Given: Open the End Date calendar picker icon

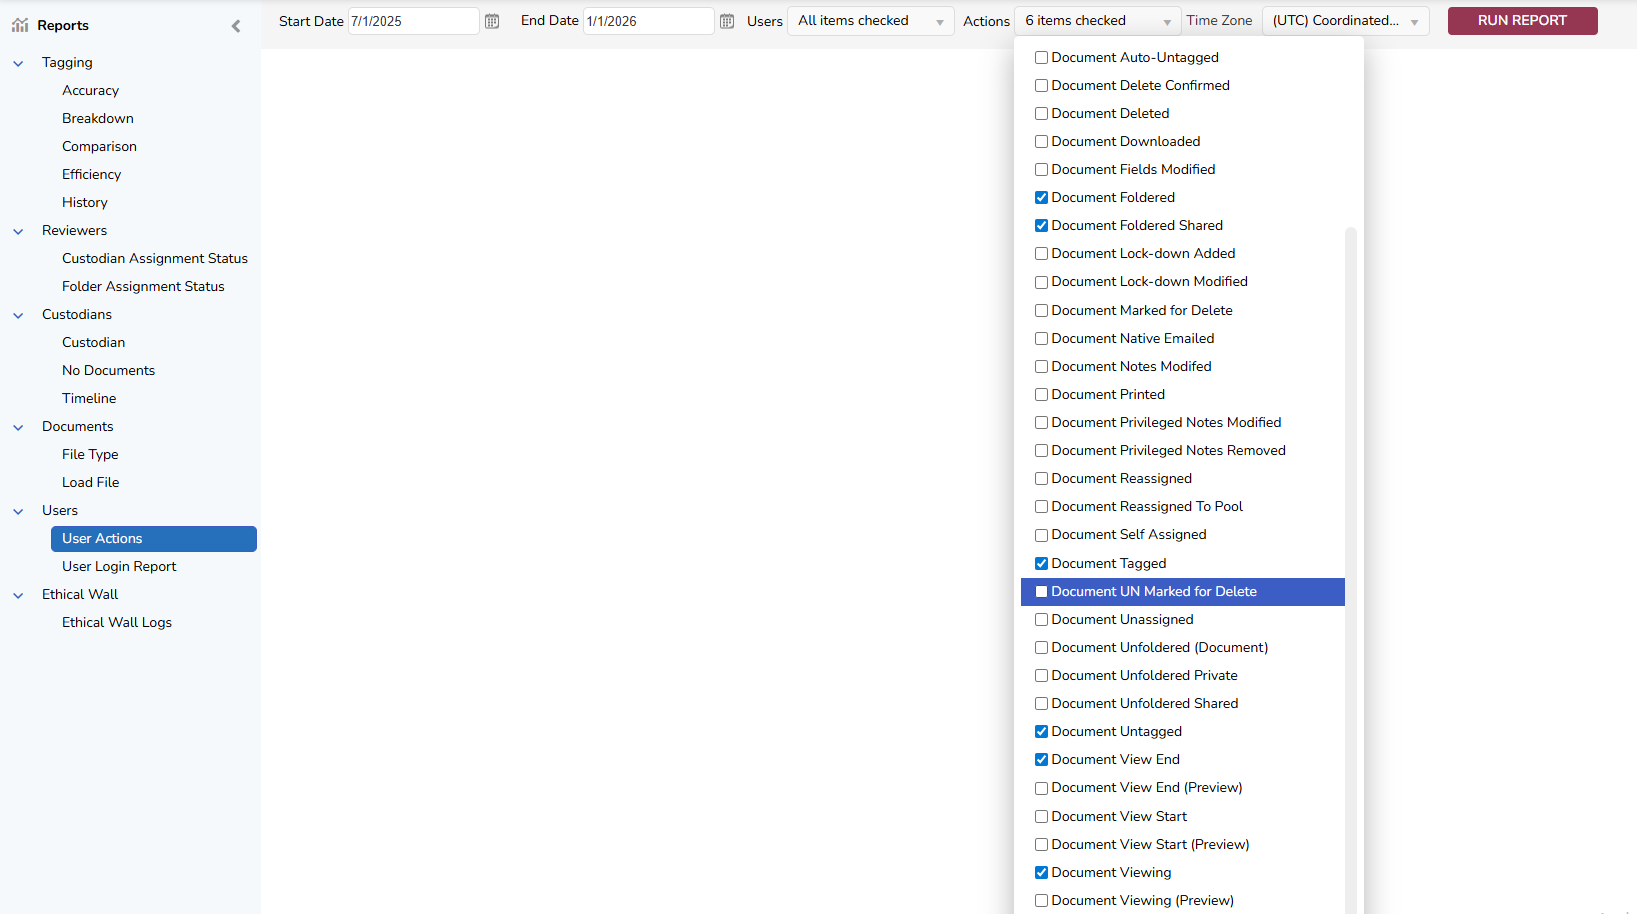Looking at the screenshot, I should (727, 21).
